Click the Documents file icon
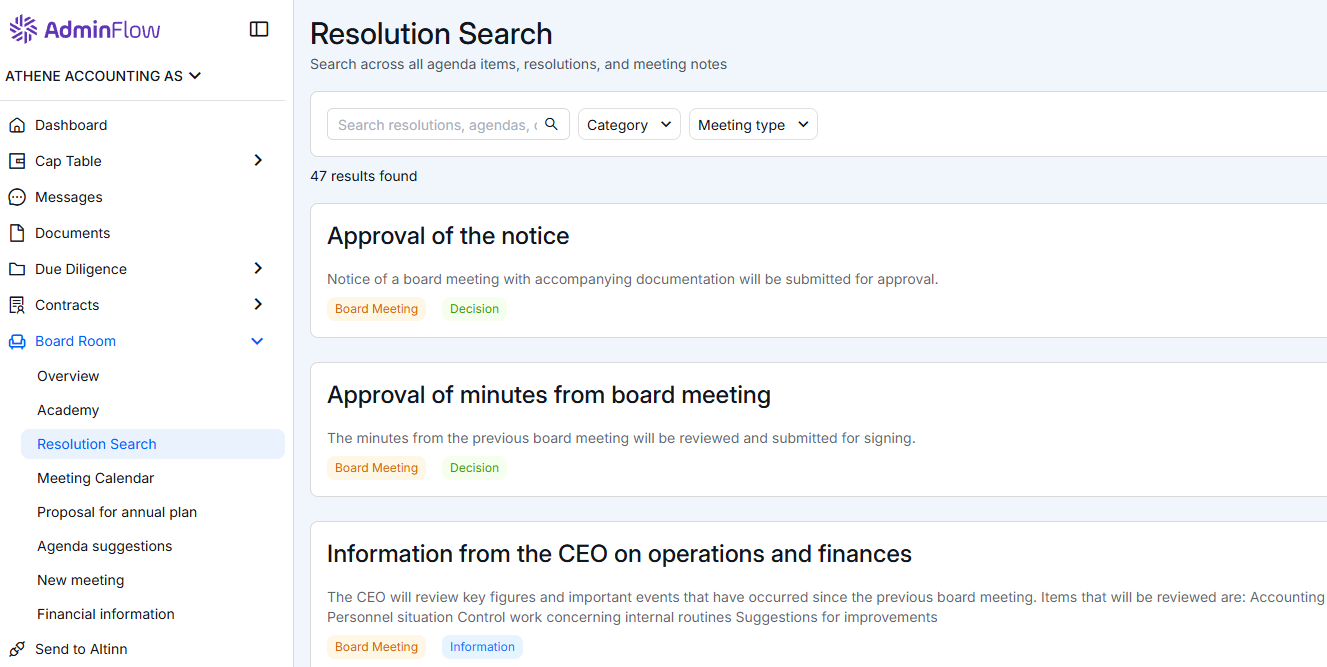 16,233
